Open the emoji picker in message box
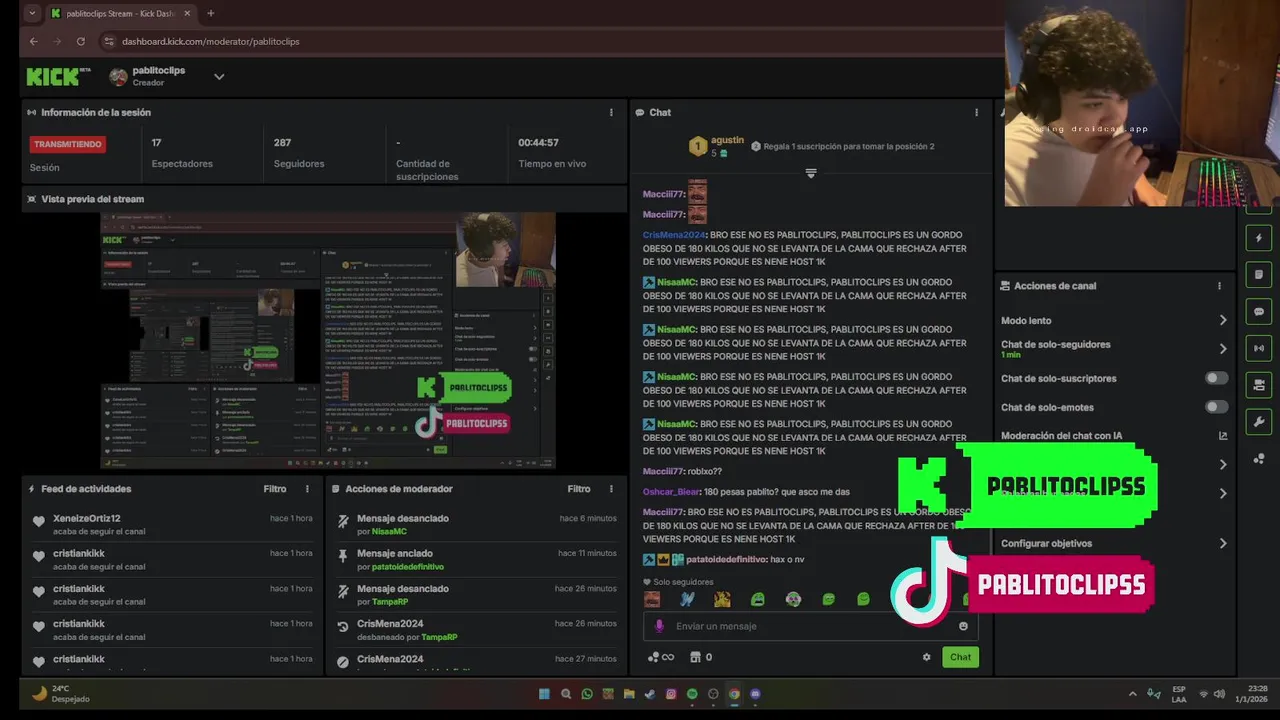The height and width of the screenshot is (720, 1280). point(963,626)
